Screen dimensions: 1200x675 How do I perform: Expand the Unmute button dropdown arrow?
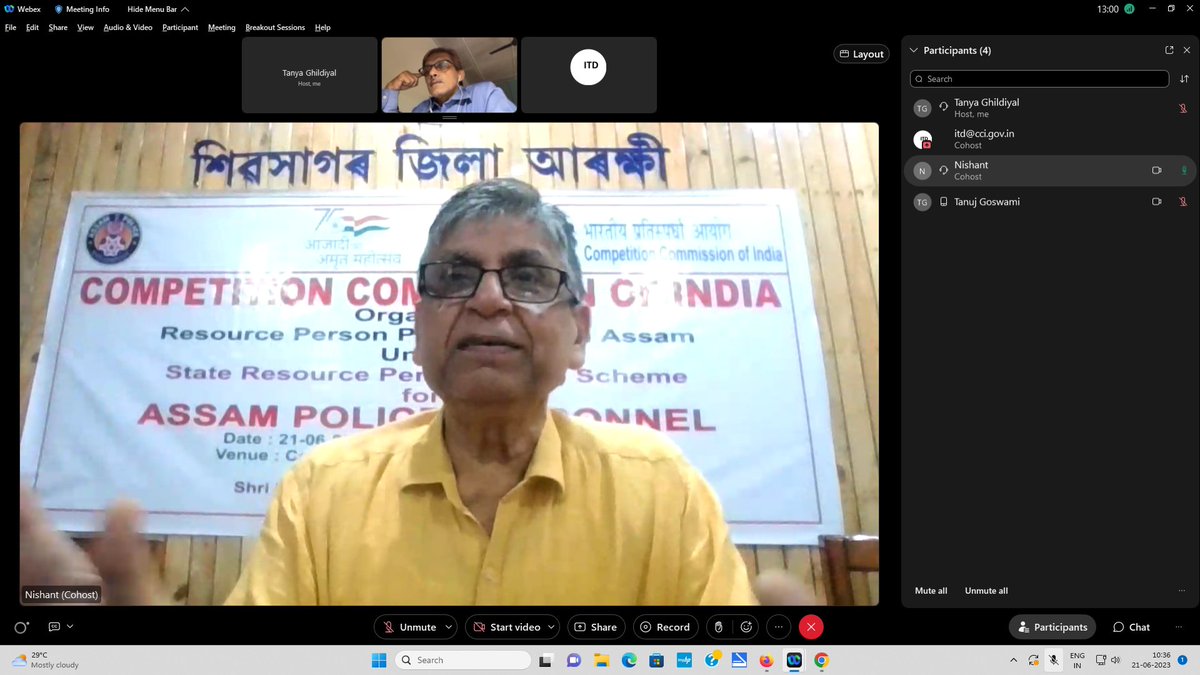coord(447,627)
